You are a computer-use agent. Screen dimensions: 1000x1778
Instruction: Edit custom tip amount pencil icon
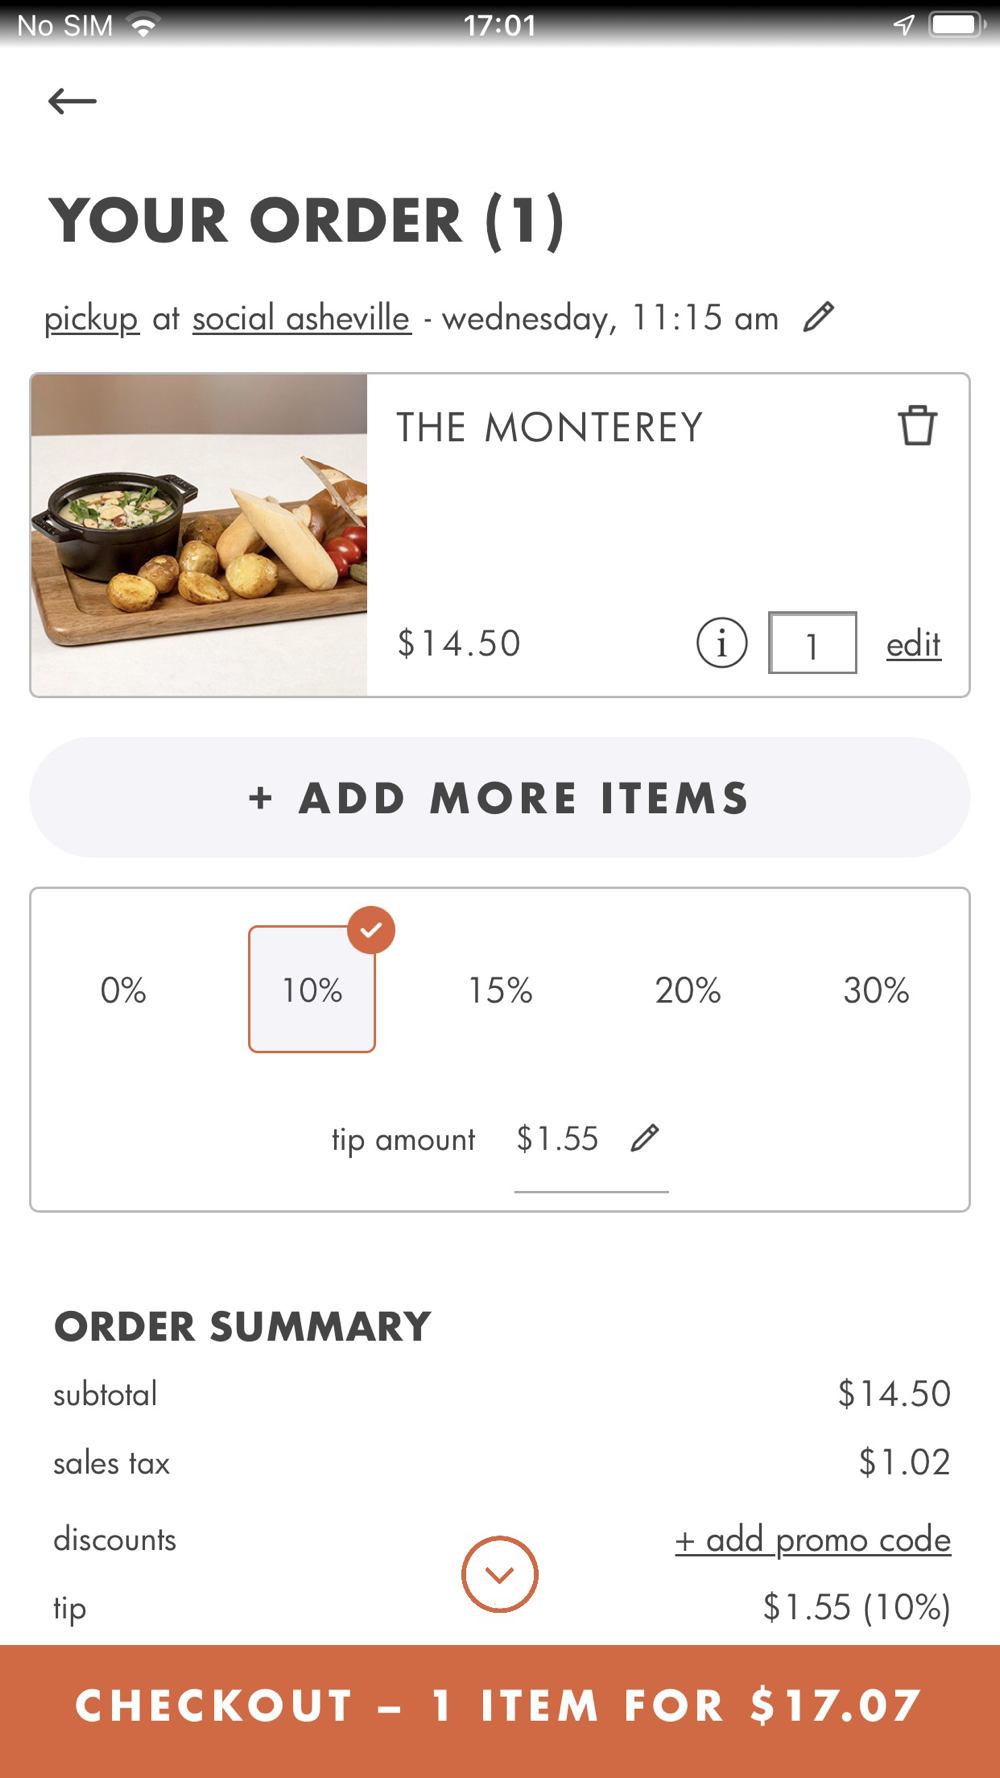pos(645,1138)
